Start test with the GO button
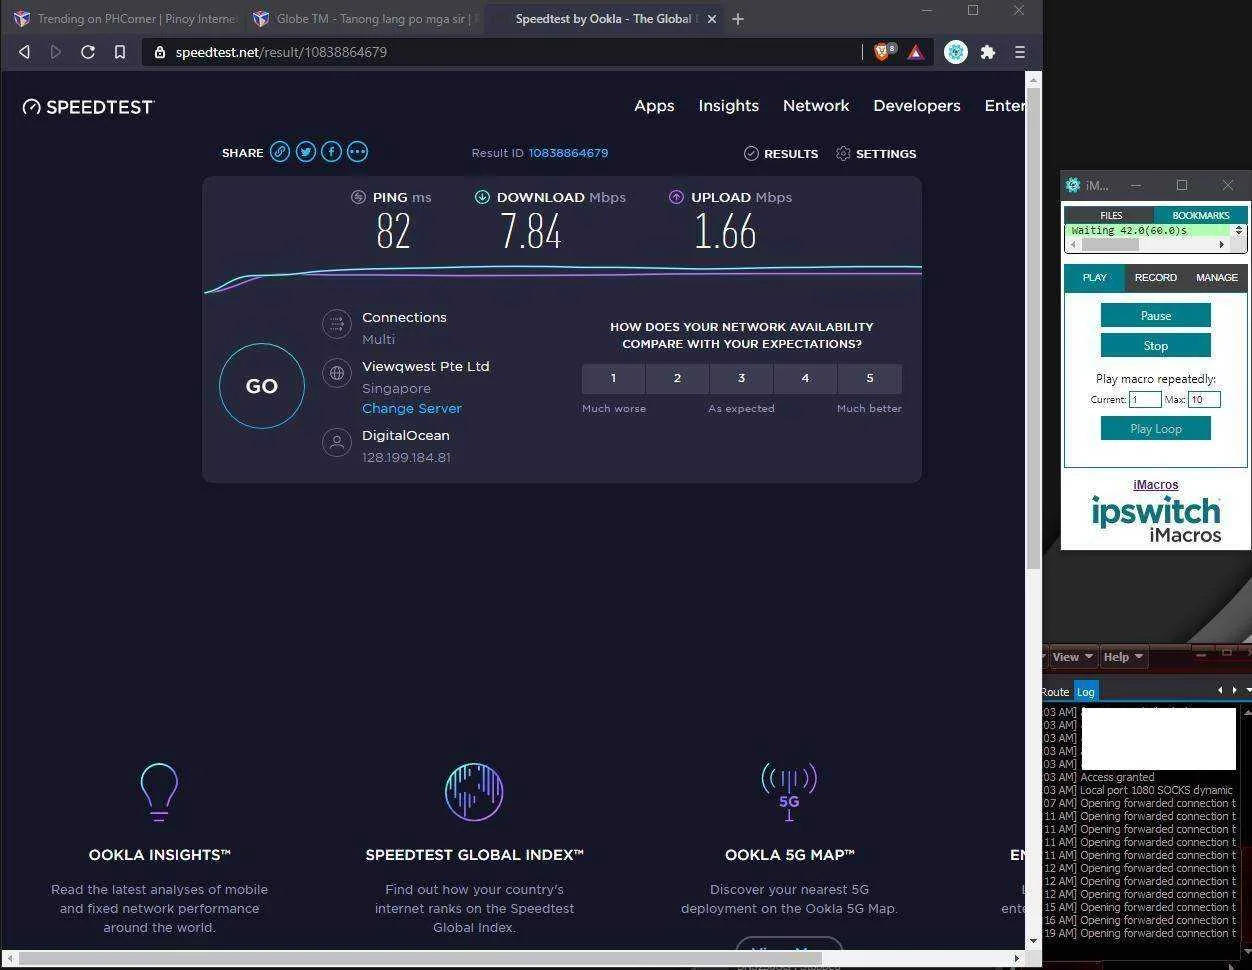 262,386
